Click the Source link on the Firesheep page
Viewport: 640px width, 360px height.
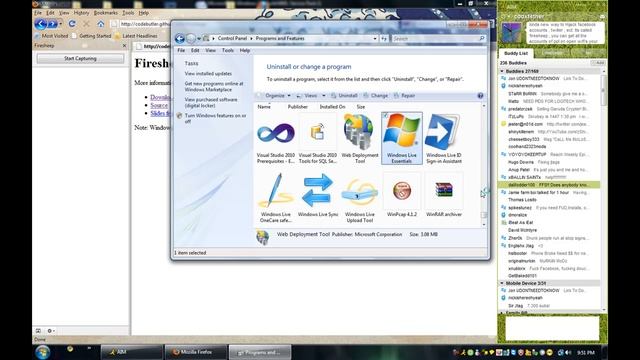159,105
